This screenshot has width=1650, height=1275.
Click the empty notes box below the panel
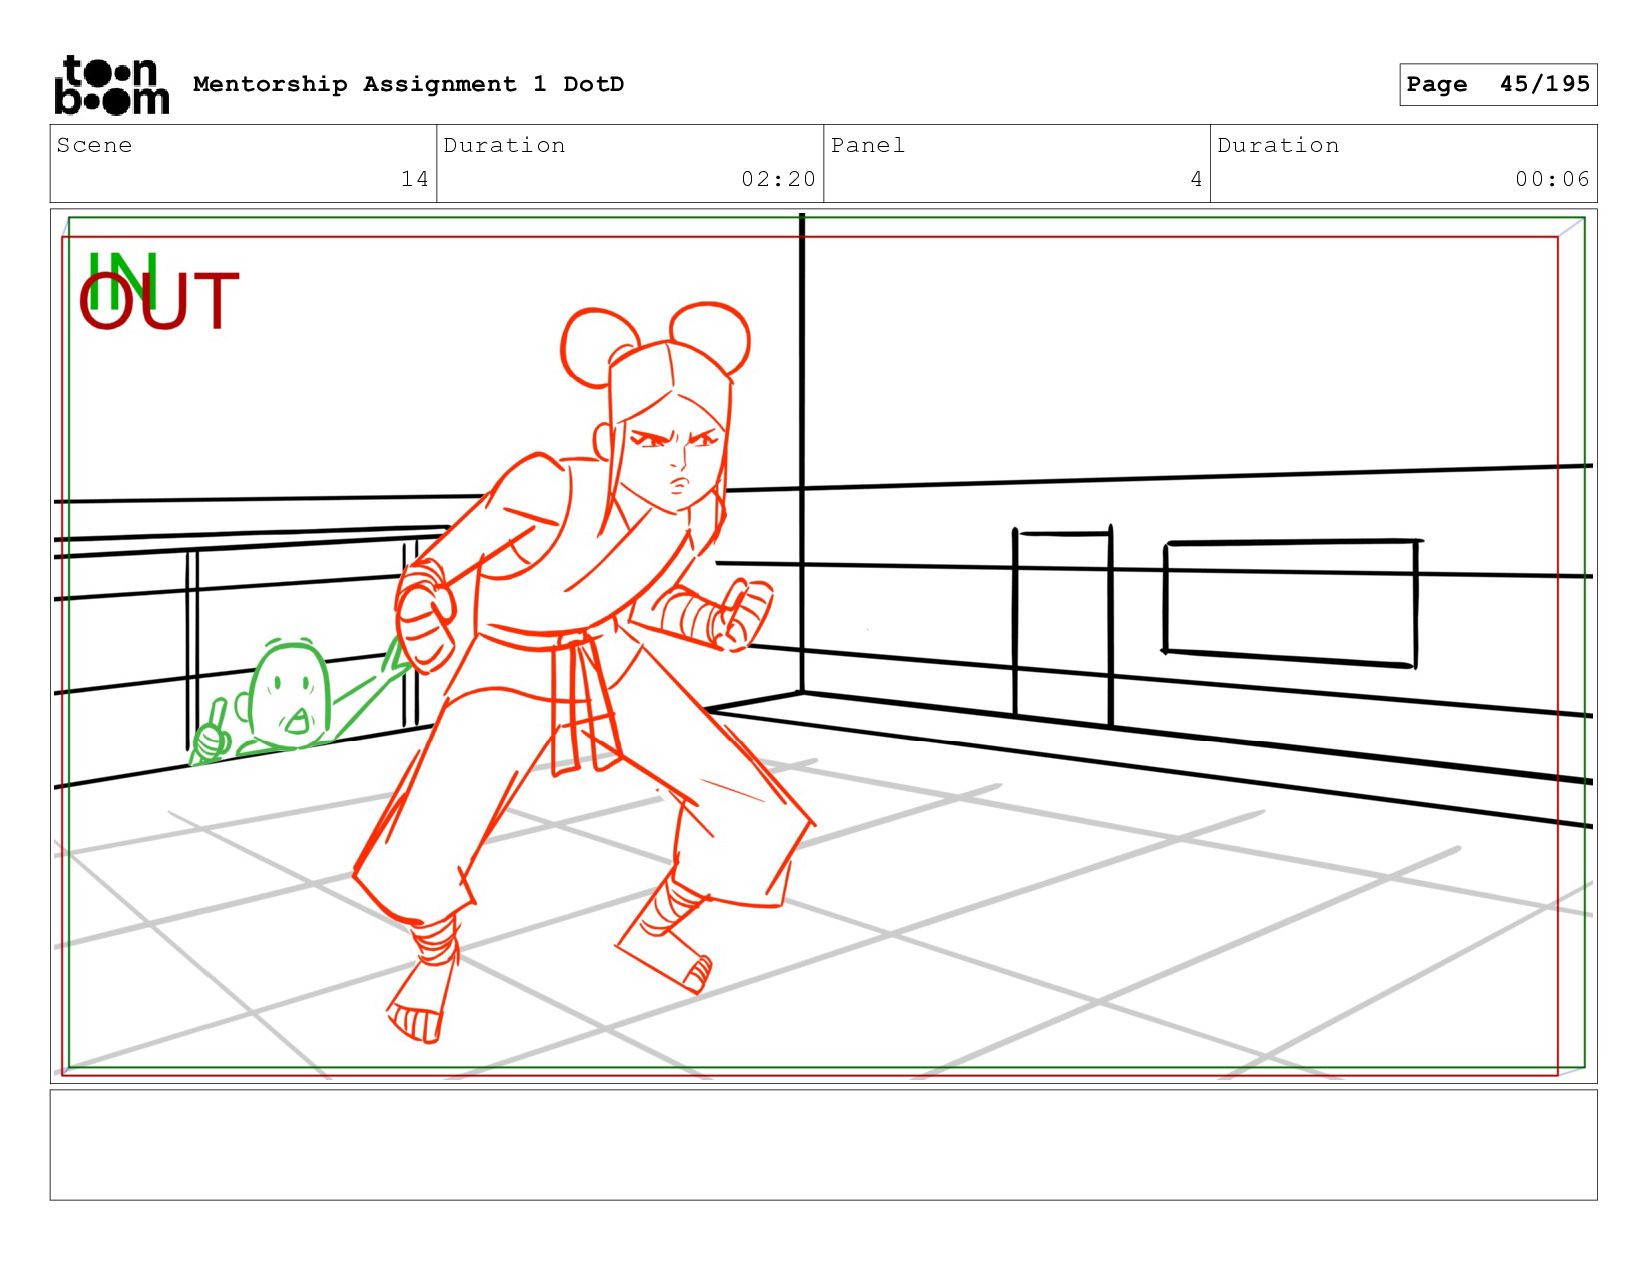[823, 1145]
